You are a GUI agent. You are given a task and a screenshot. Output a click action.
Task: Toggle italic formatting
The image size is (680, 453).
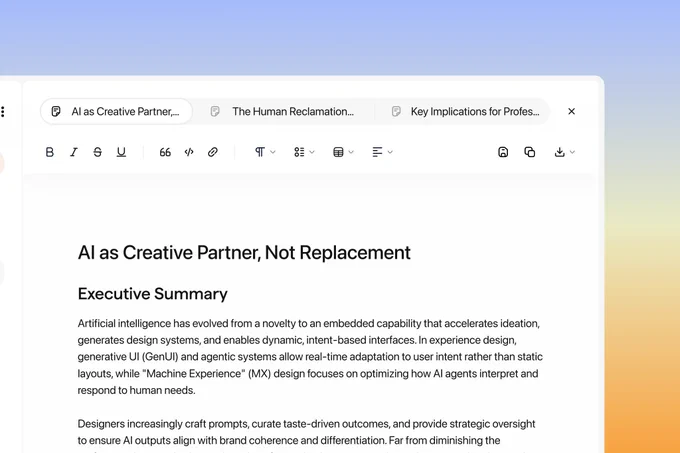point(74,152)
